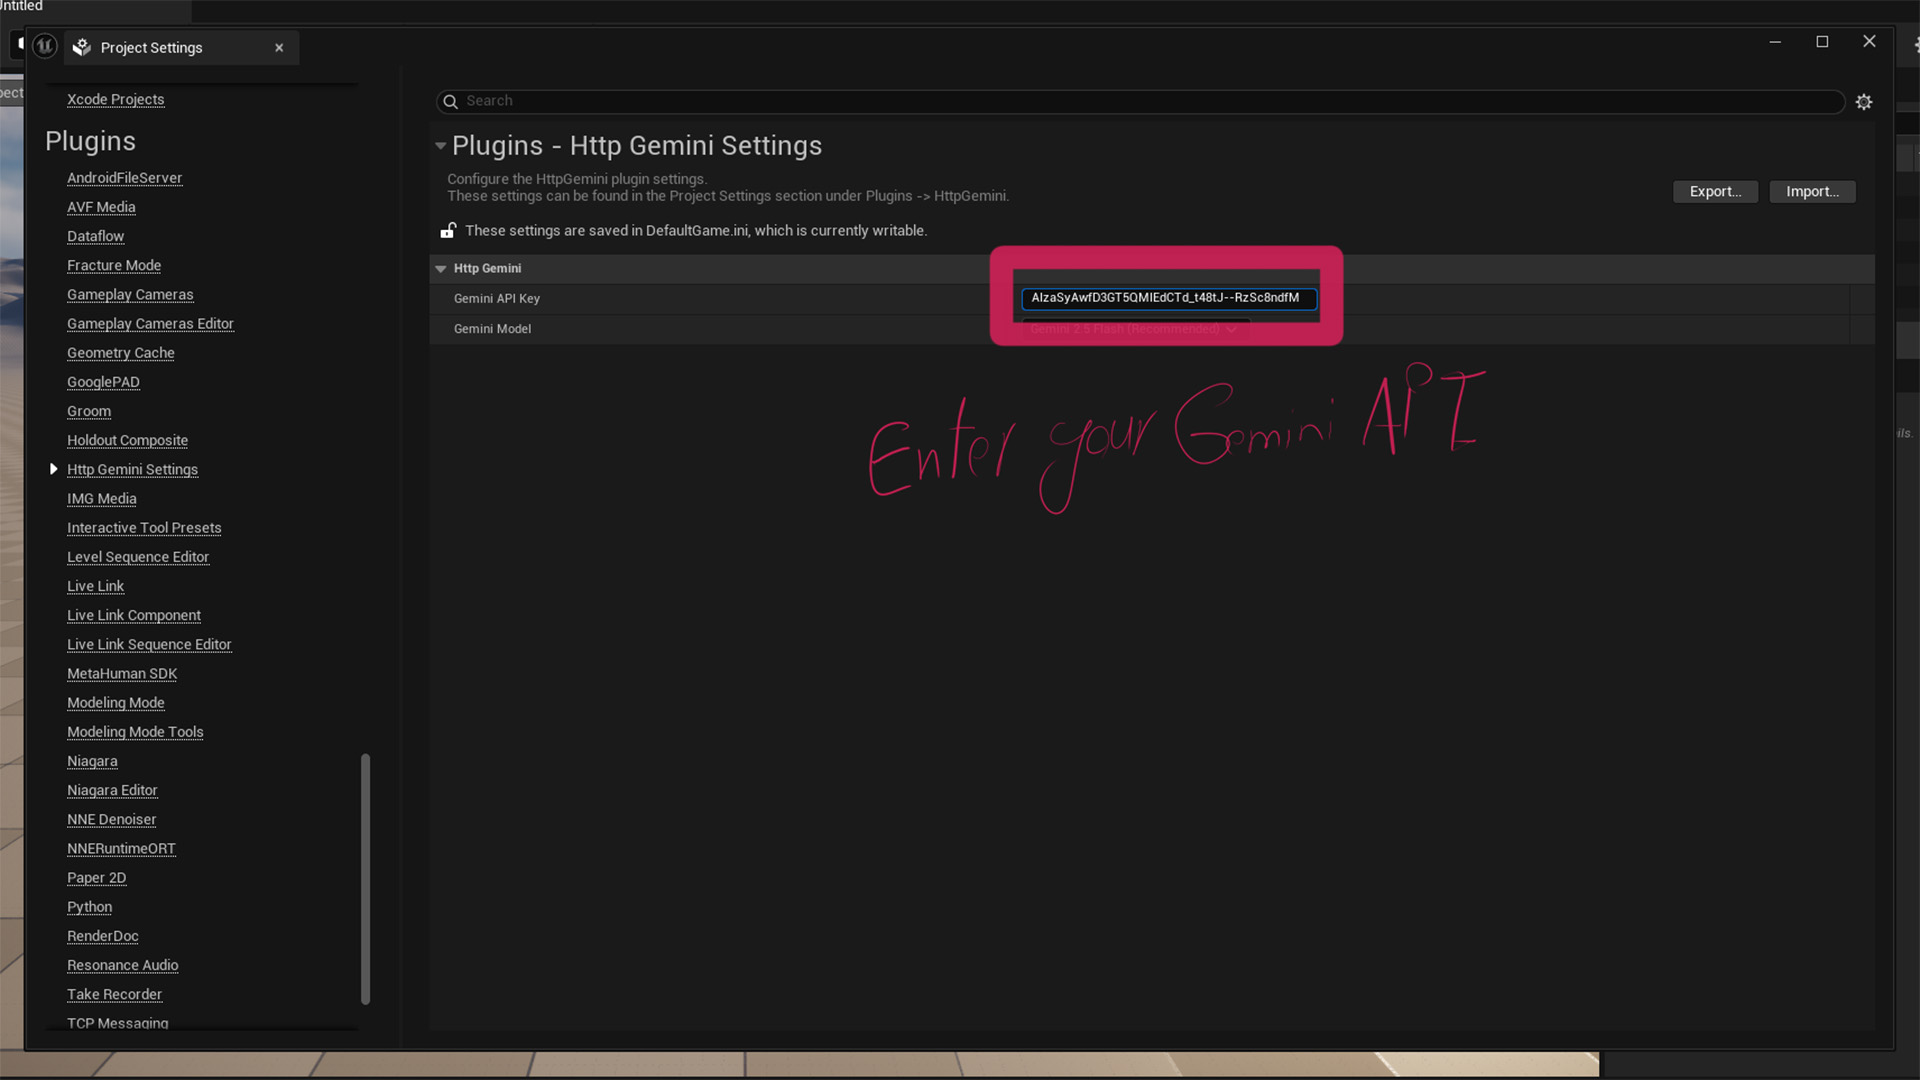Open AVF Media plugin settings
Image resolution: width=1920 pixels, height=1080 pixels.
click(101, 207)
